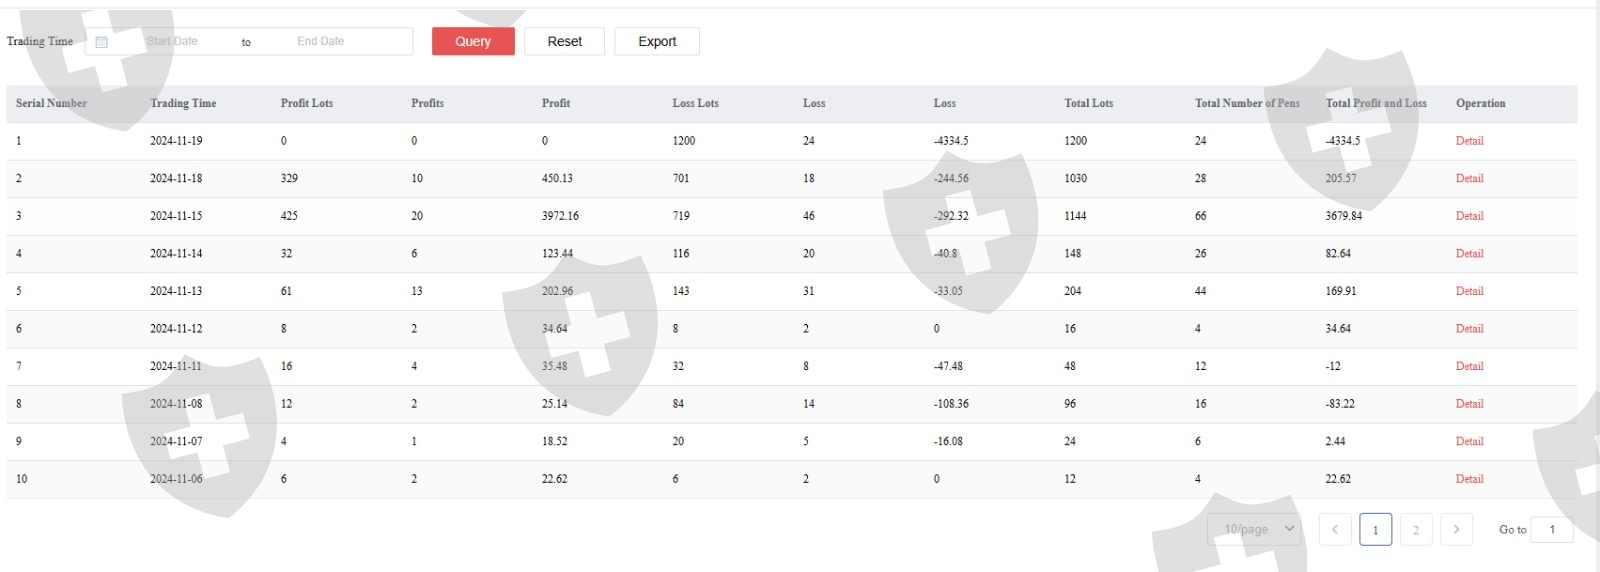Click the Total Profit and Loss header
The width and height of the screenshot is (1600, 572).
click(1376, 103)
